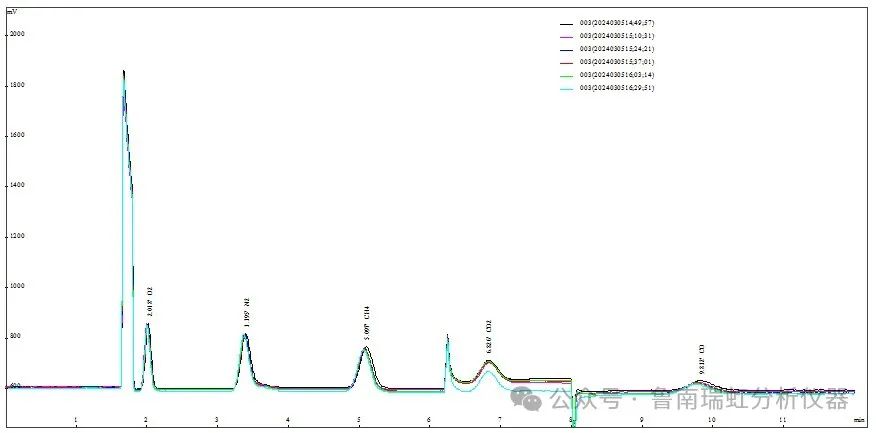The height and width of the screenshot is (433, 876).
Task: Click the black legend line for run 14;49;57
Action: [566, 22]
